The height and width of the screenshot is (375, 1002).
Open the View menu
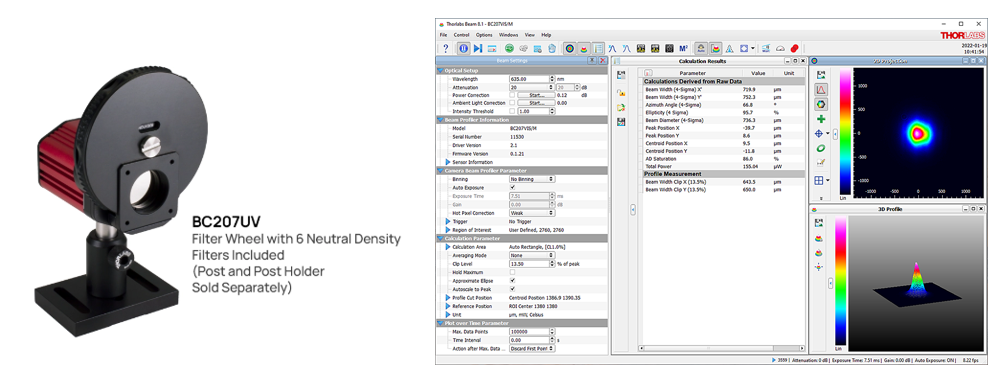[x=530, y=34]
